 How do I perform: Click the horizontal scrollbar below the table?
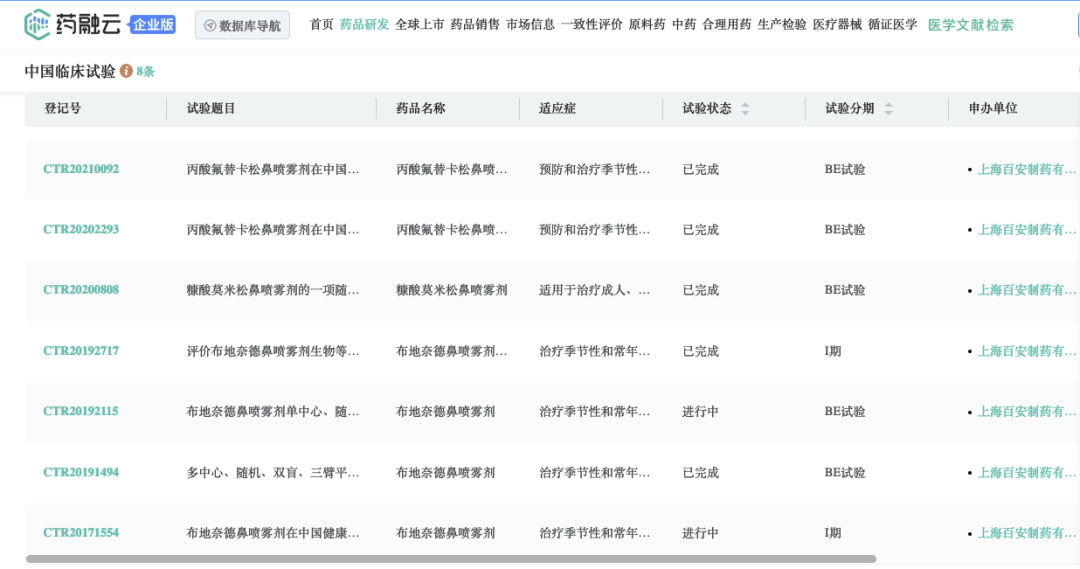[x=451, y=559]
